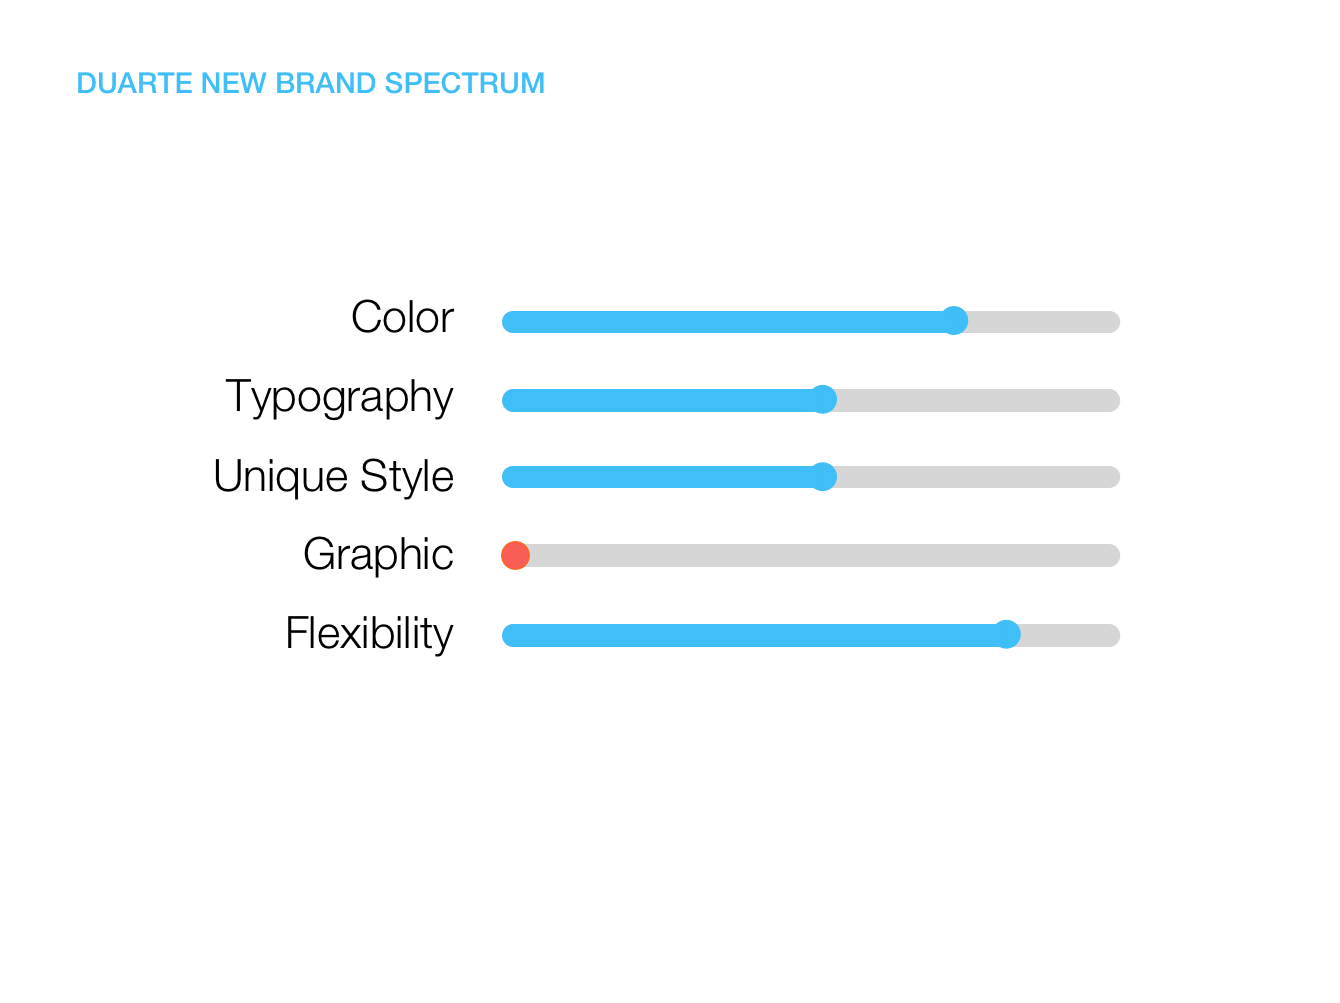Click the gray unfilled part of Typography slider

point(978,400)
